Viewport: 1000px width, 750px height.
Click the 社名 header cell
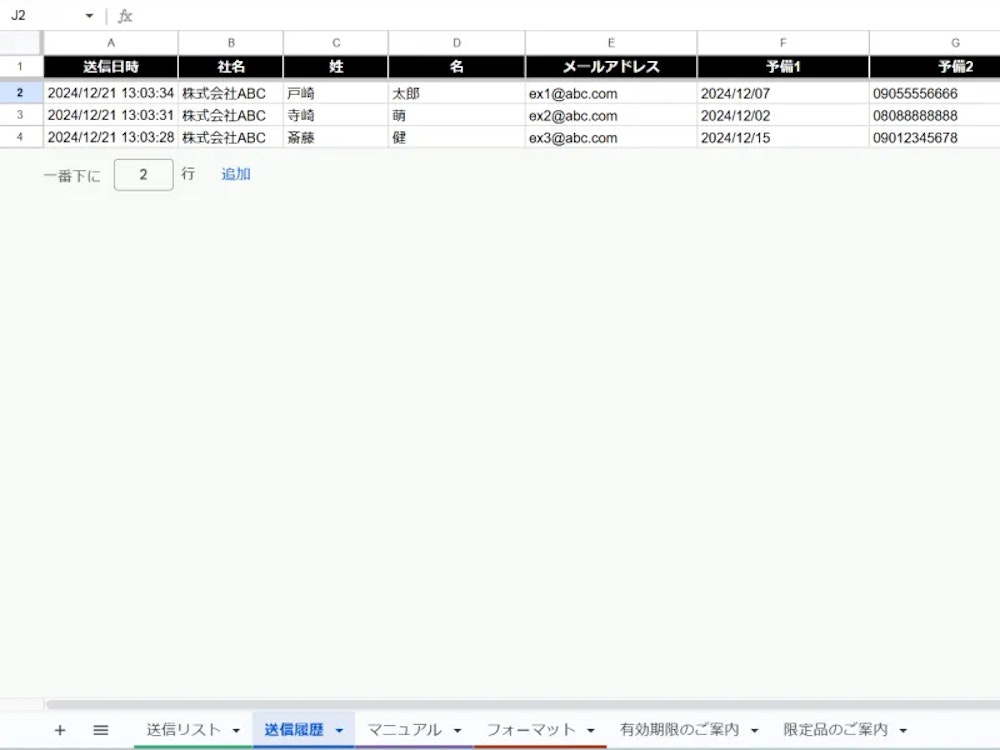tap(231, 66)
